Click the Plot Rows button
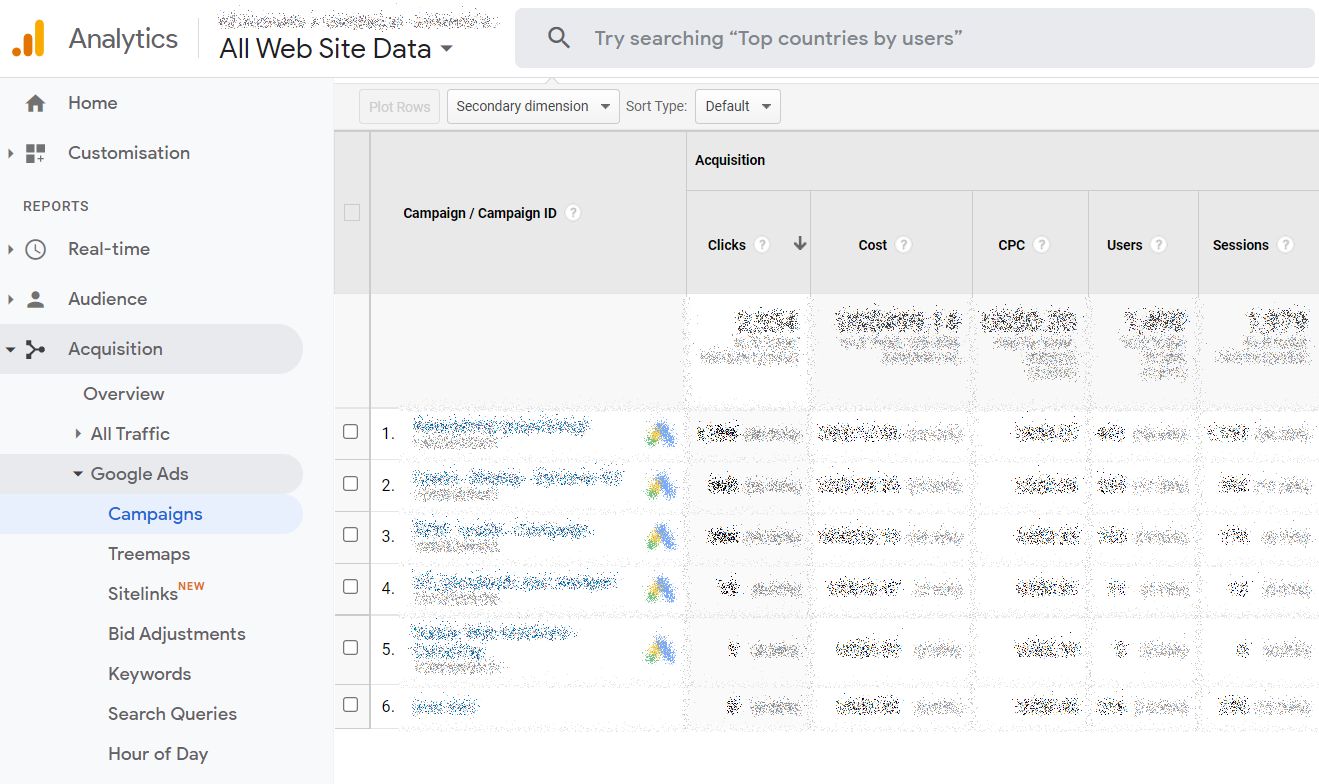 pyautogui.click(x=399, y=106)
